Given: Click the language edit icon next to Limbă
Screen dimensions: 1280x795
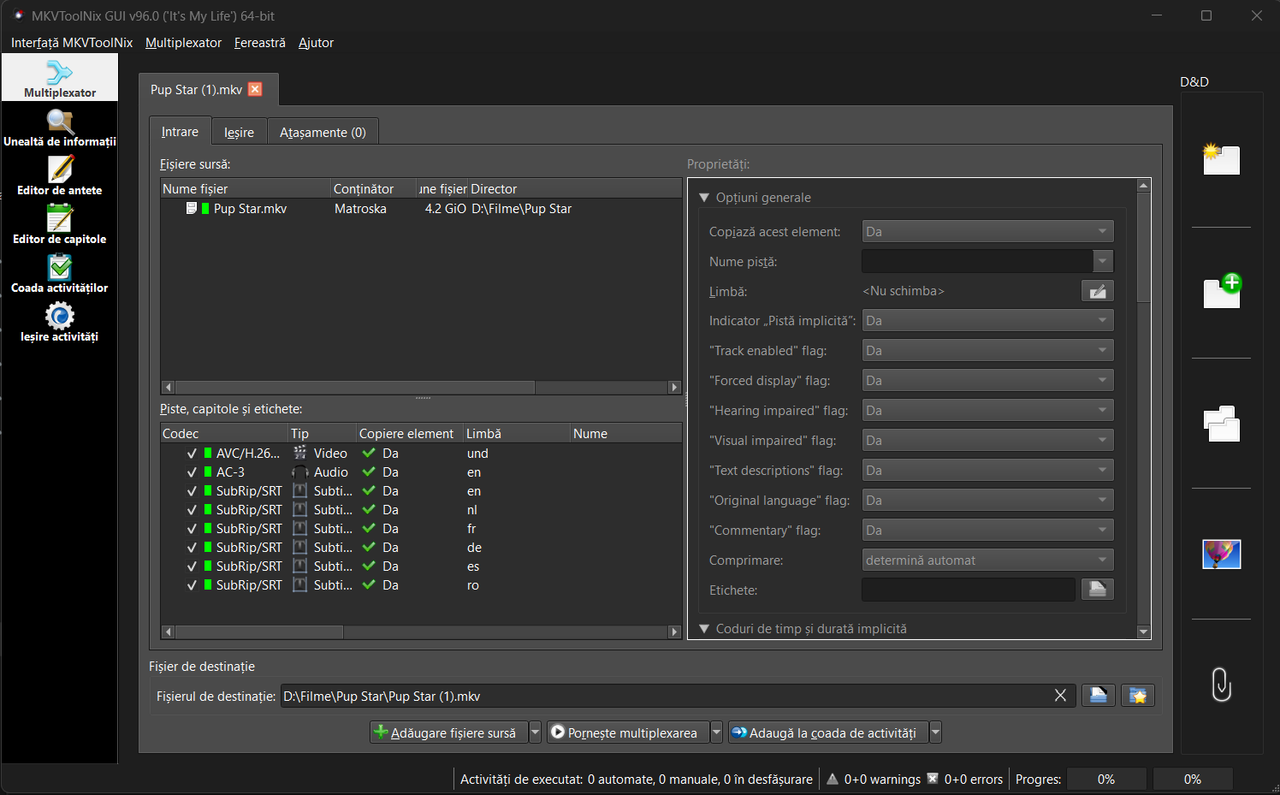Looking at the screenshot, I should coord(1097,291).
